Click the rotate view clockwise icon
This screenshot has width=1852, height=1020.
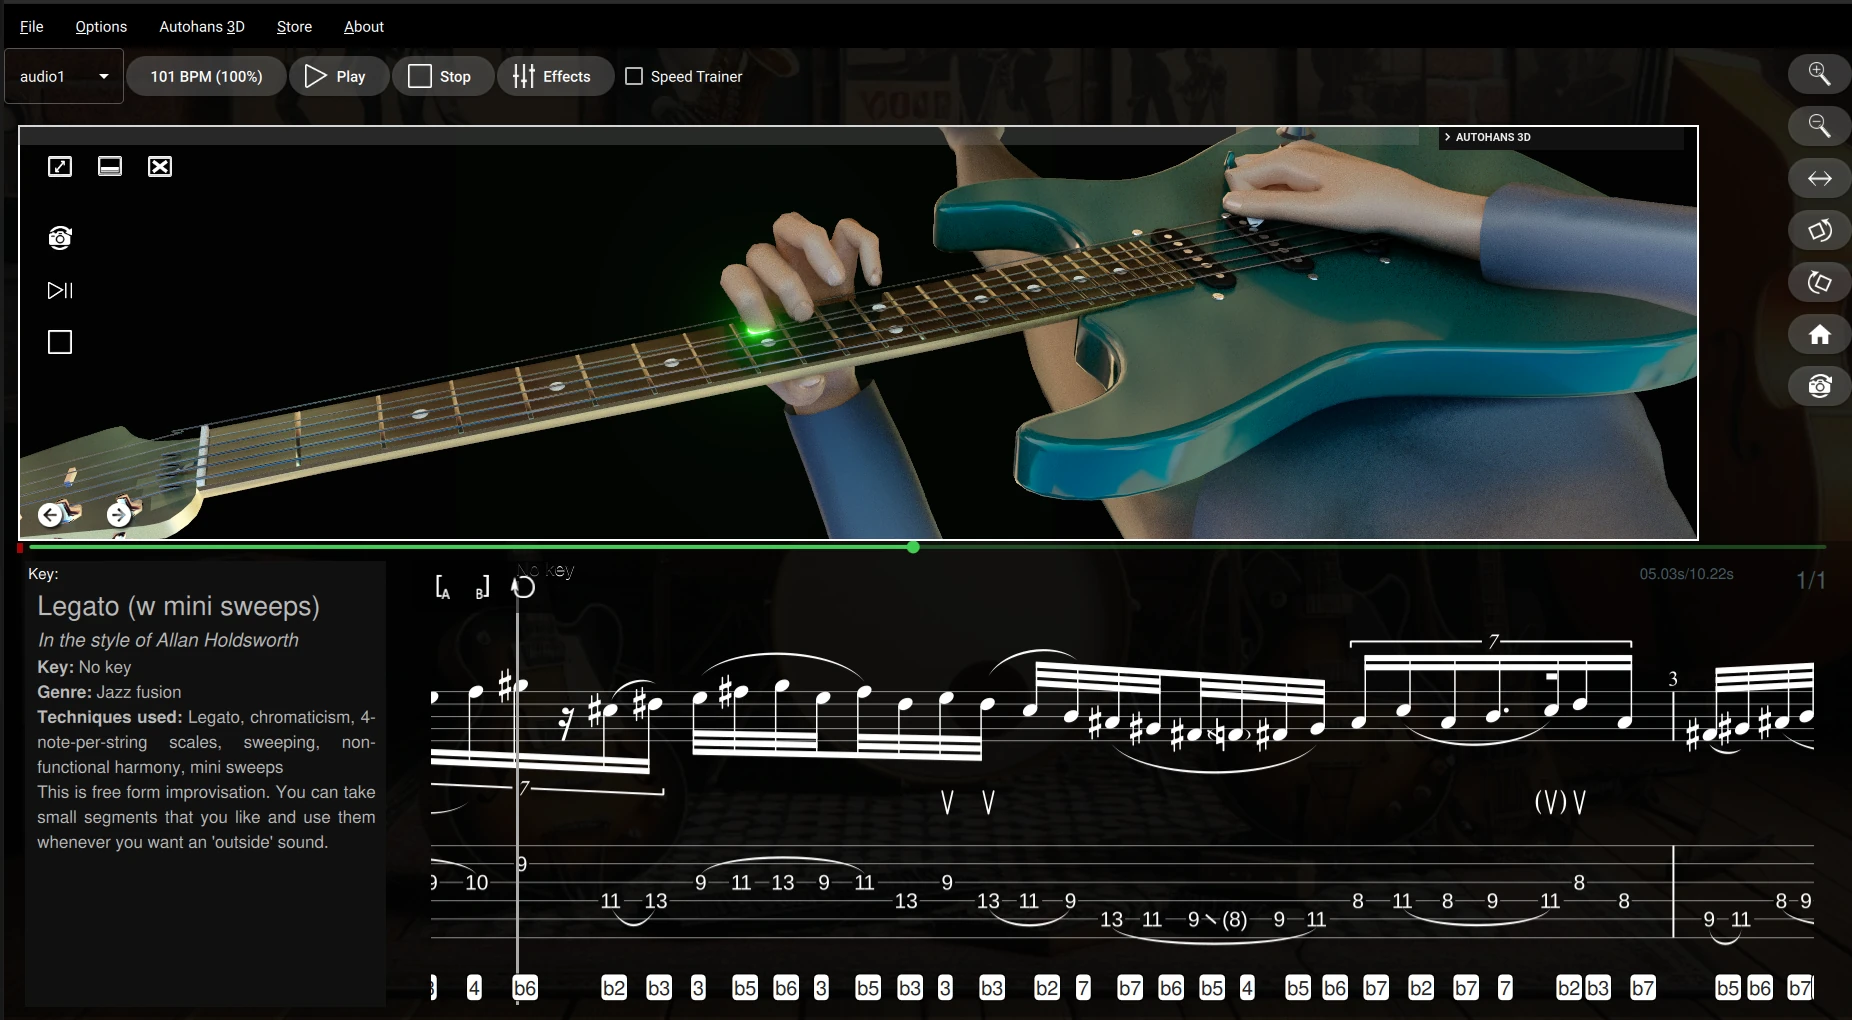pos(1820,230)
